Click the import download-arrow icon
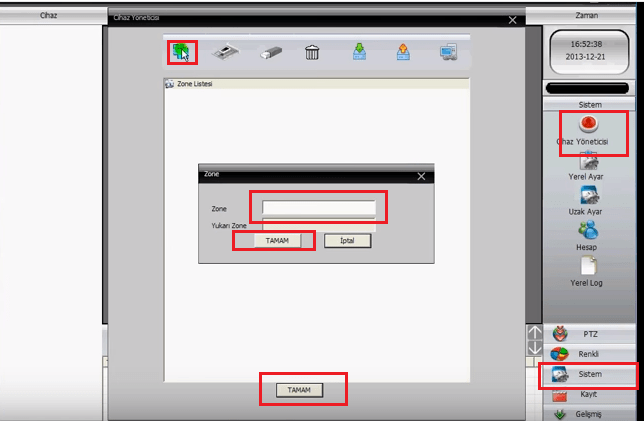Image resolution: width=644 pixels, height=421 pixels. pyautogui.click(x=359, y=53)
